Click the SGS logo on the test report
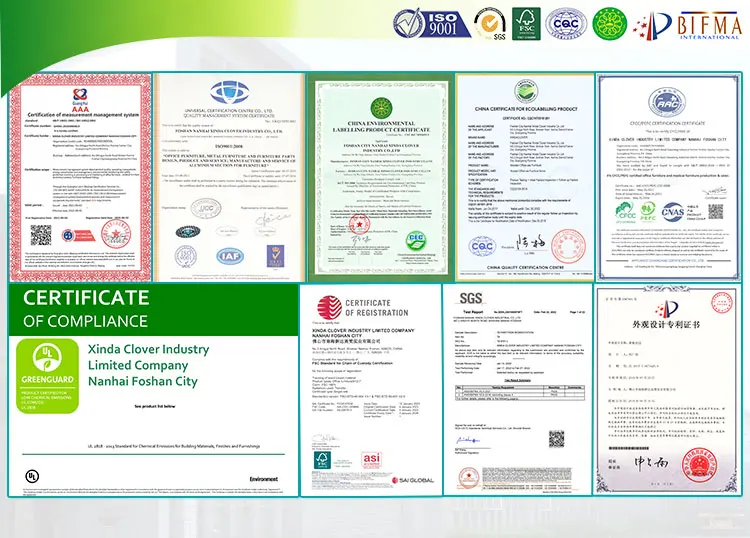 point(471,298)
